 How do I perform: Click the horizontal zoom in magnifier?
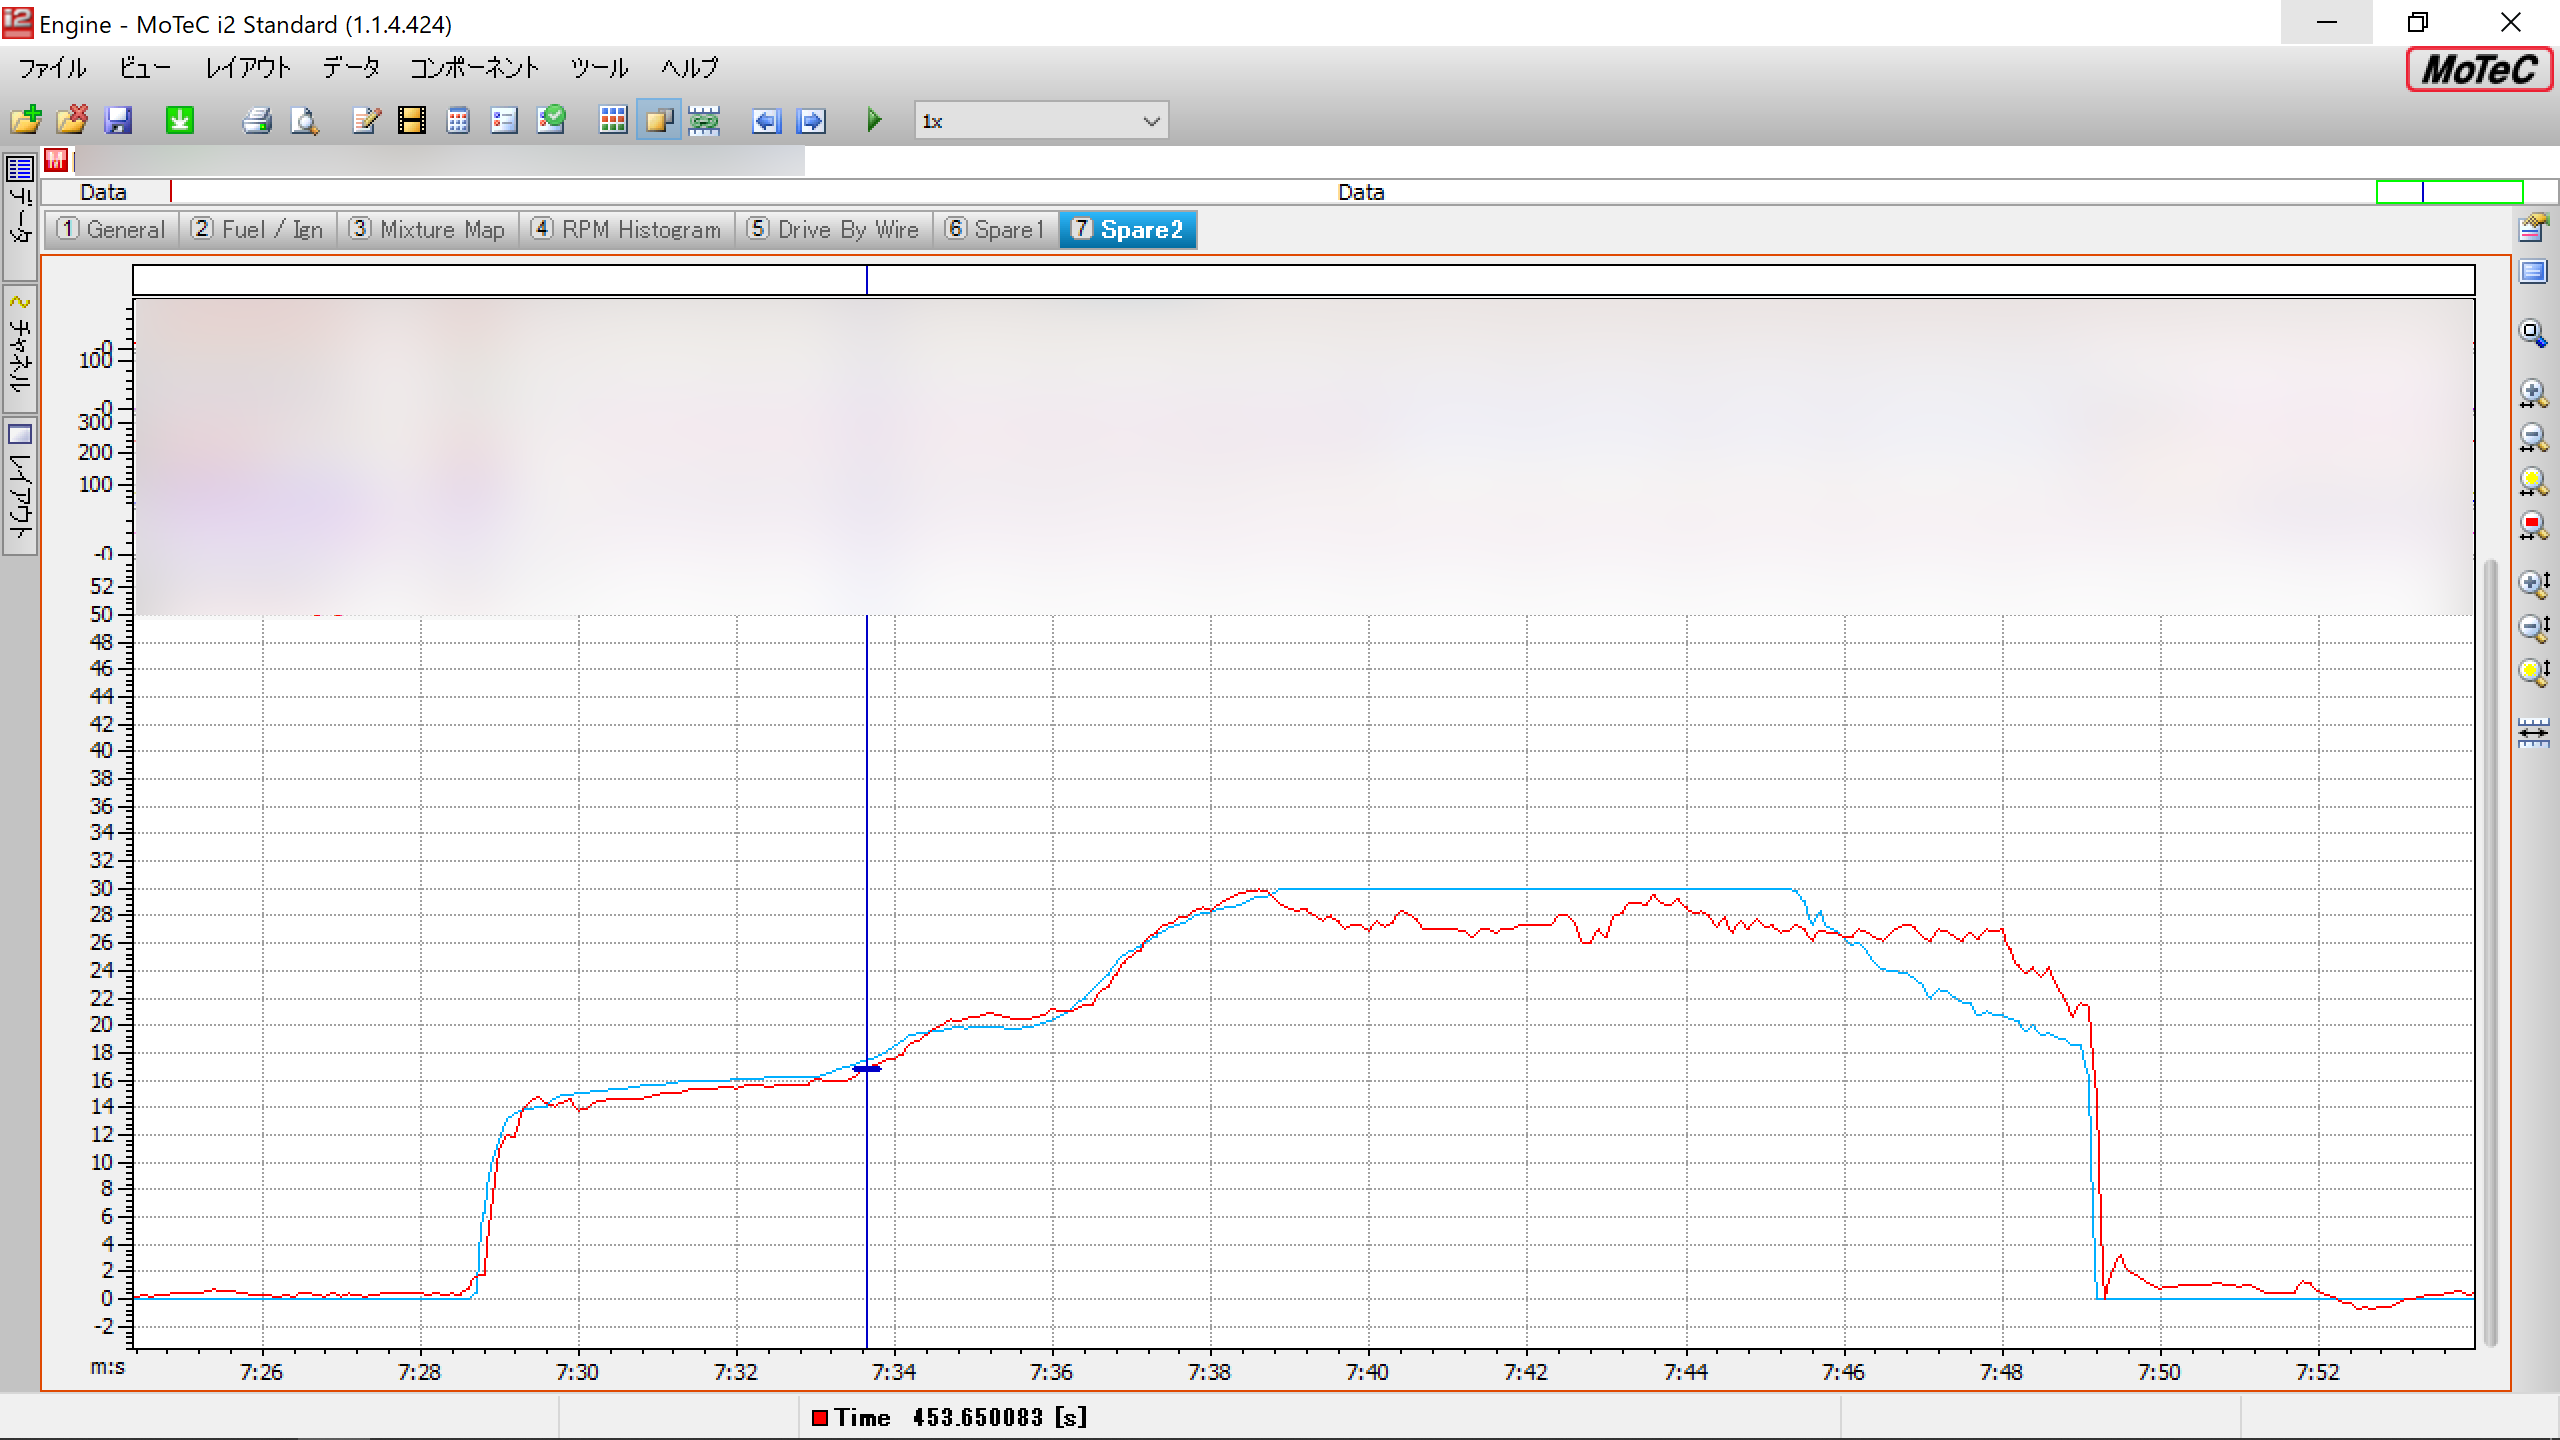(x=2532, y=393)
